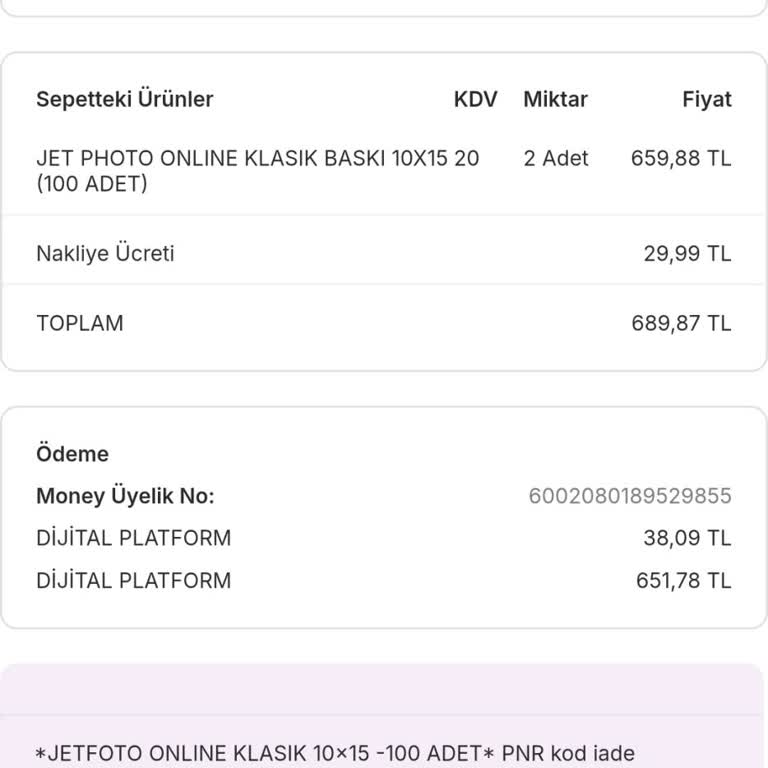Click second DİJİTAL PLATFORM payment row

coord(133,580)
